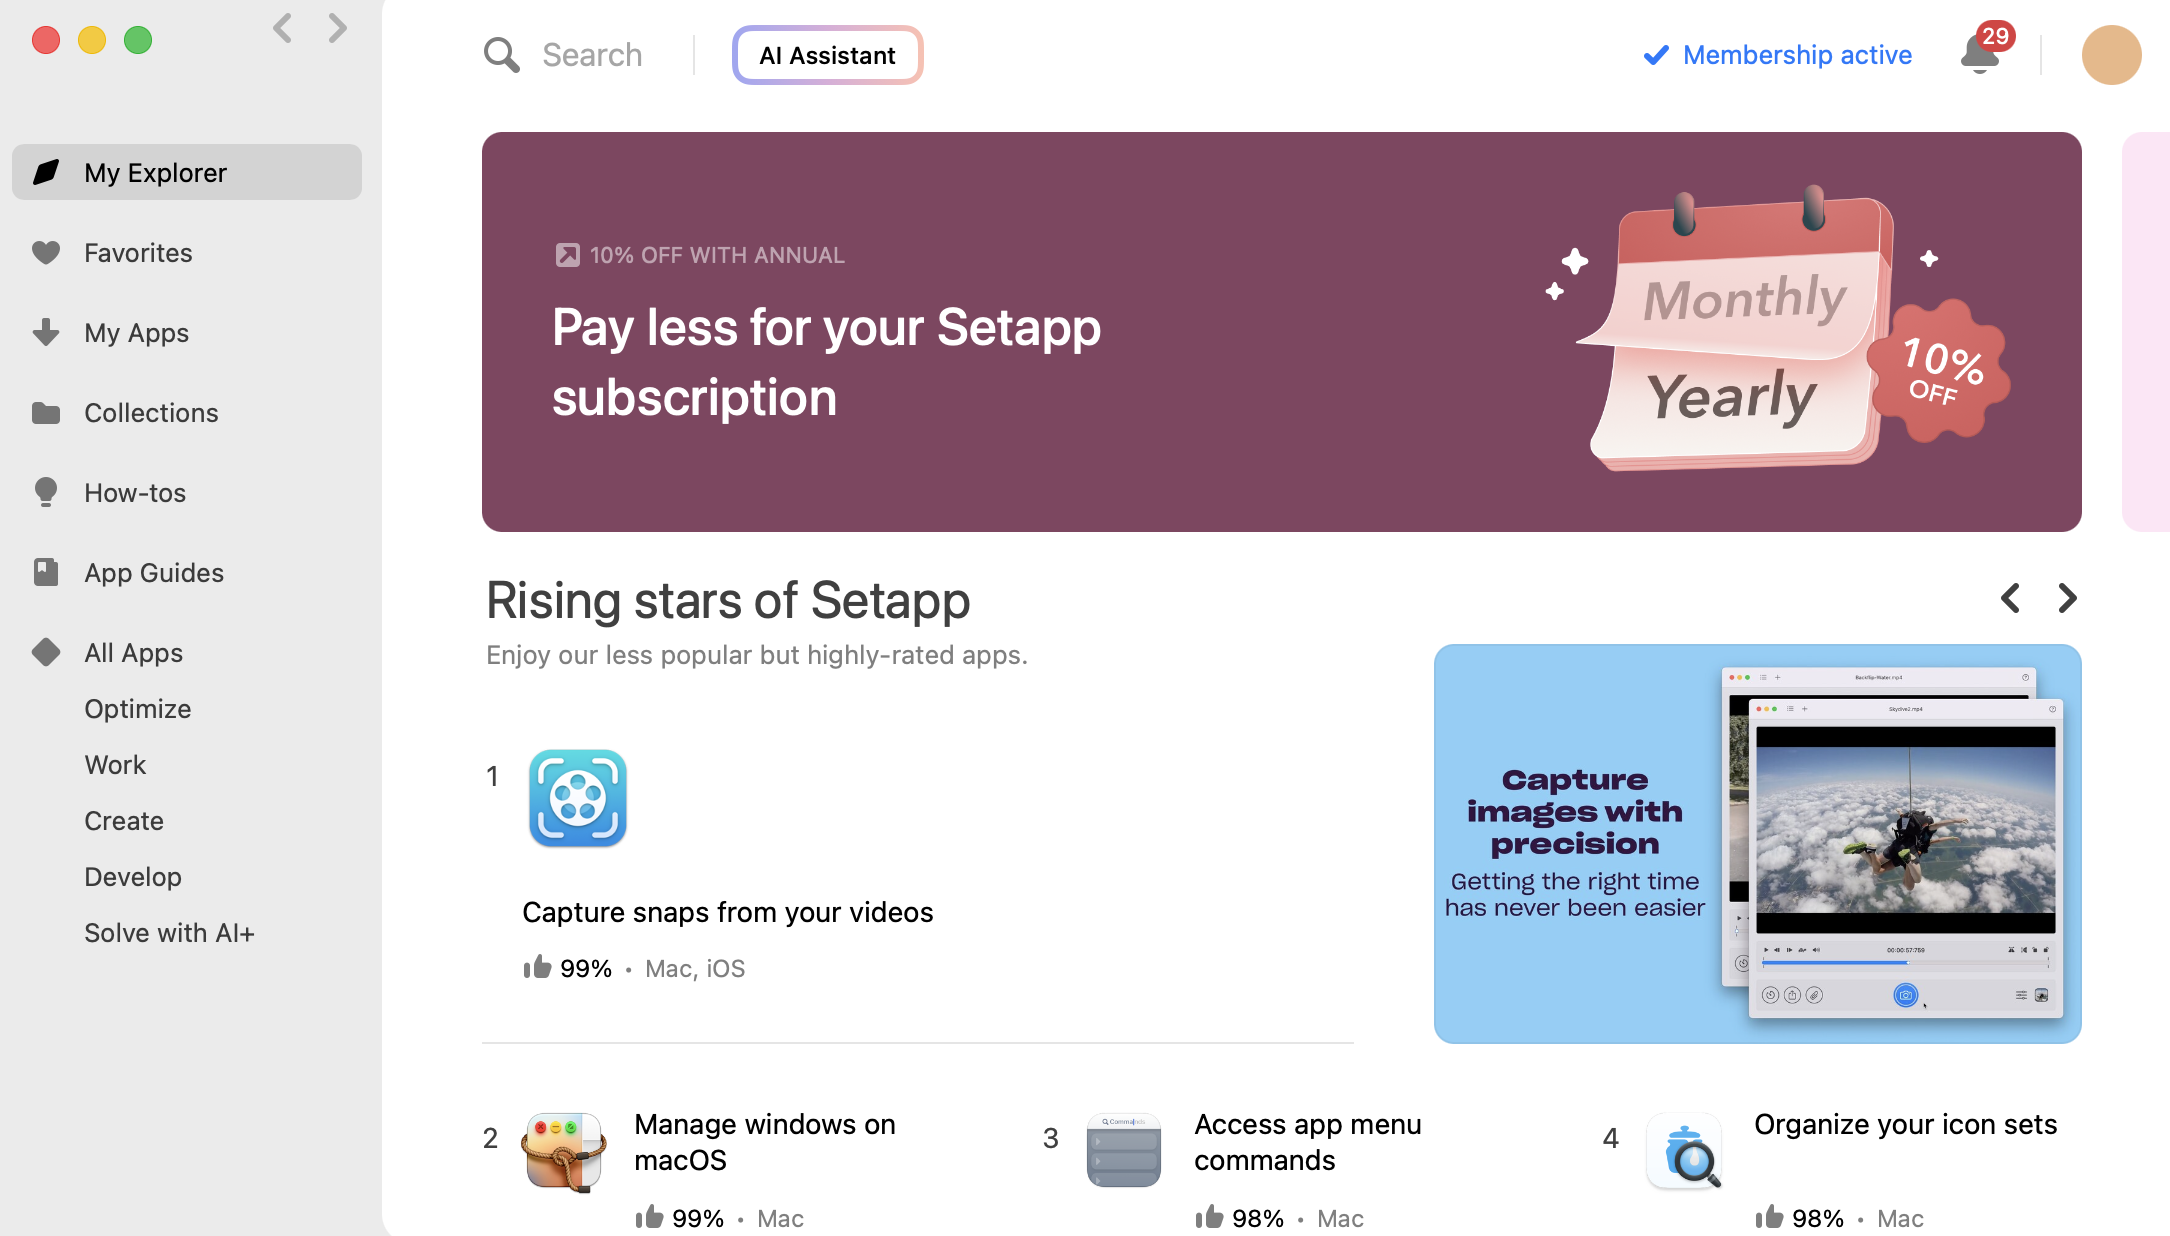Screen dimensions: 2170x1236
Task: Open the video snapshot capture app icon
Action: pos(577,798)
